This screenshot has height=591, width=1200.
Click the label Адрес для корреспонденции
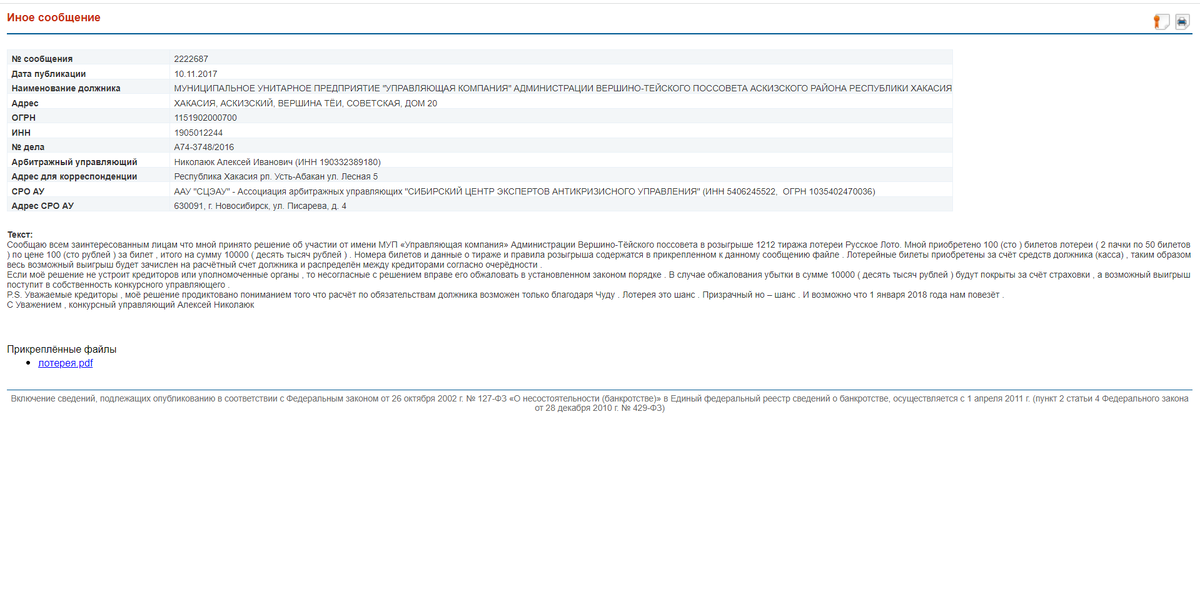pyautogui.click(x=74, y=176)
